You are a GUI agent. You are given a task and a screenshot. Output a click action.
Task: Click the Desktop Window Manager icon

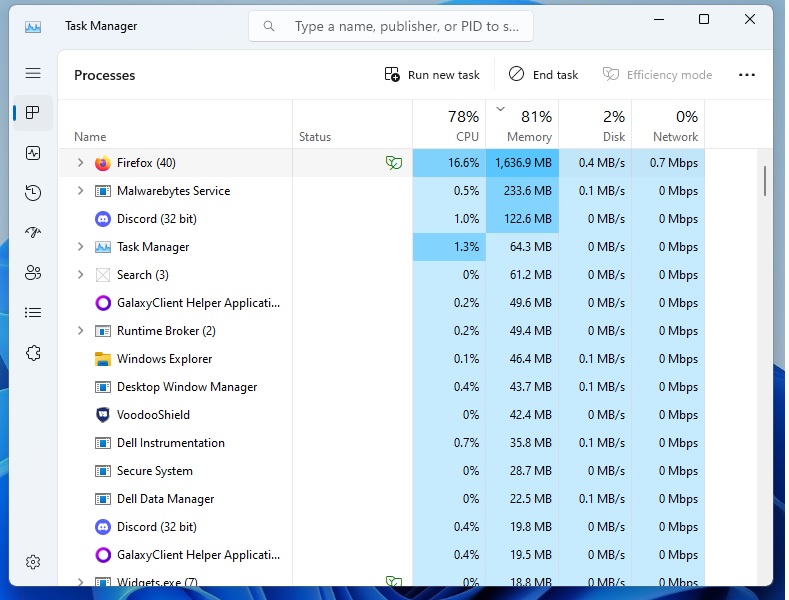point(103,387)
